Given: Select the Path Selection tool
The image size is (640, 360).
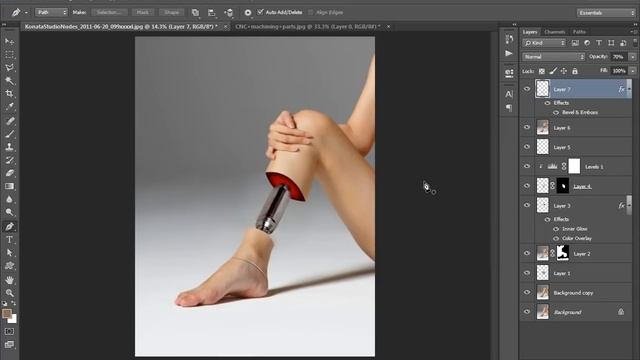Looking at the screenshot, I should tap(9, 253).
